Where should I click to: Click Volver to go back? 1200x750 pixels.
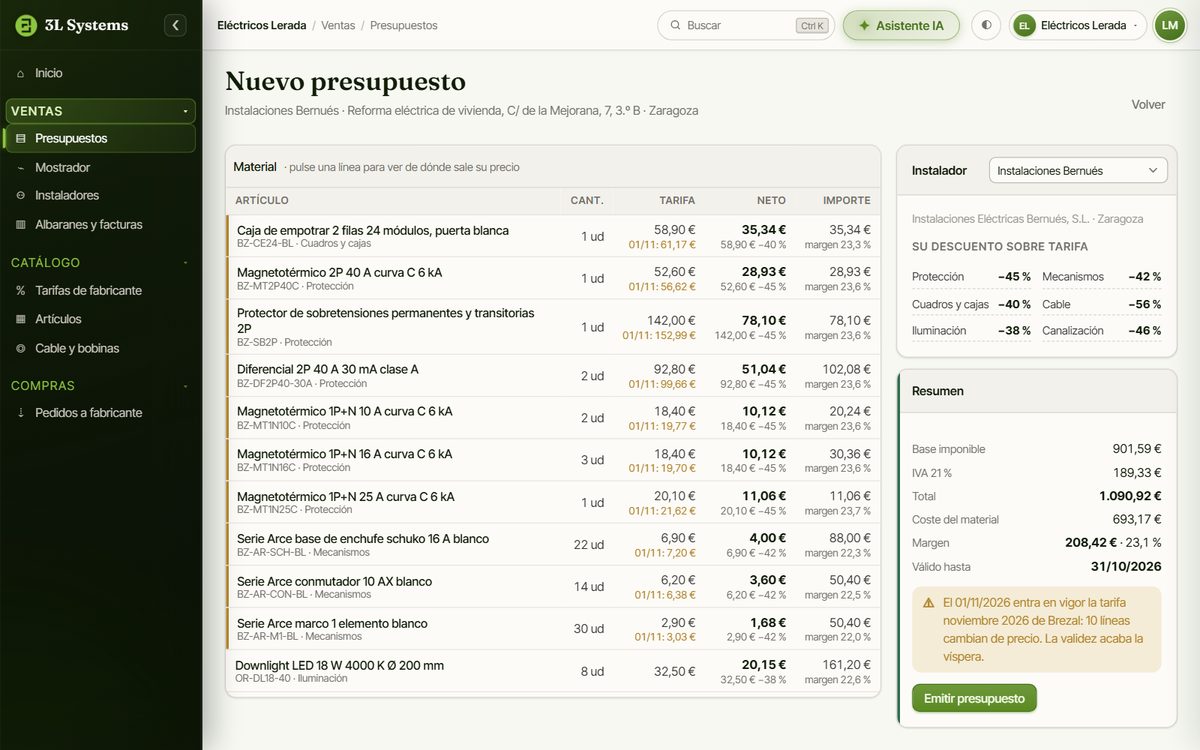[1148, 104]
